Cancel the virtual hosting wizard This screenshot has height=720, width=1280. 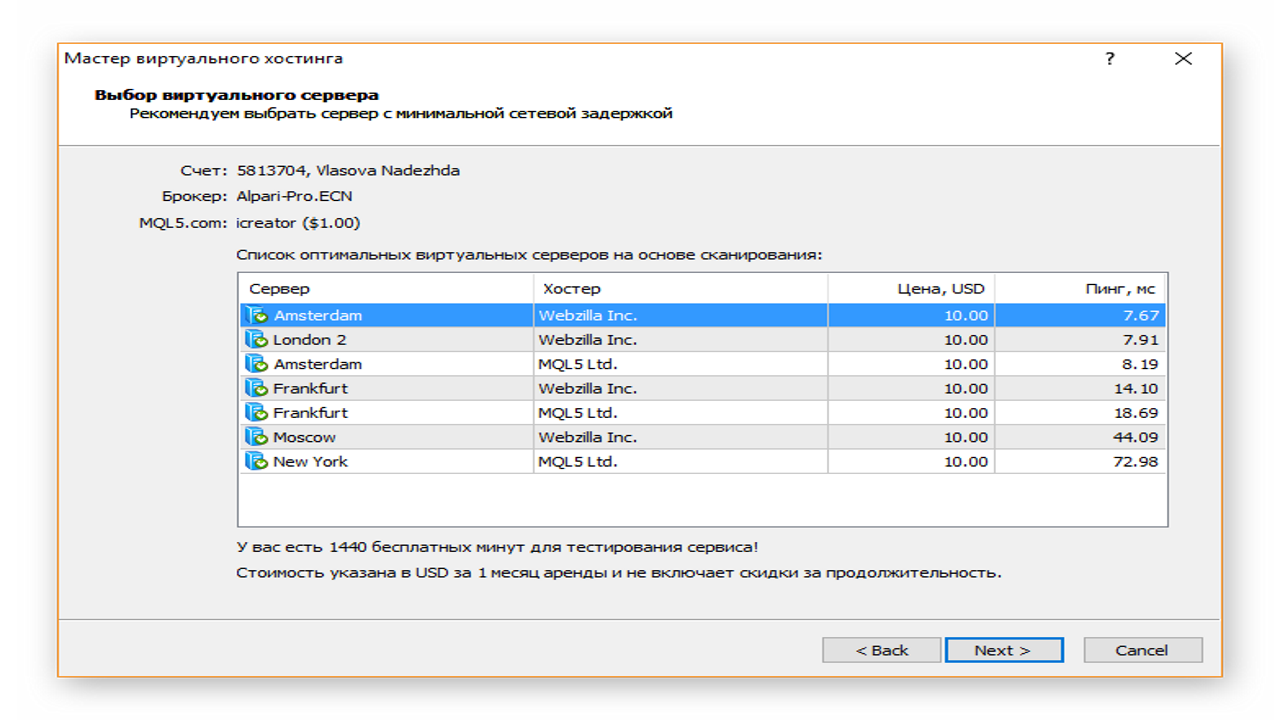click(1143, 650)
